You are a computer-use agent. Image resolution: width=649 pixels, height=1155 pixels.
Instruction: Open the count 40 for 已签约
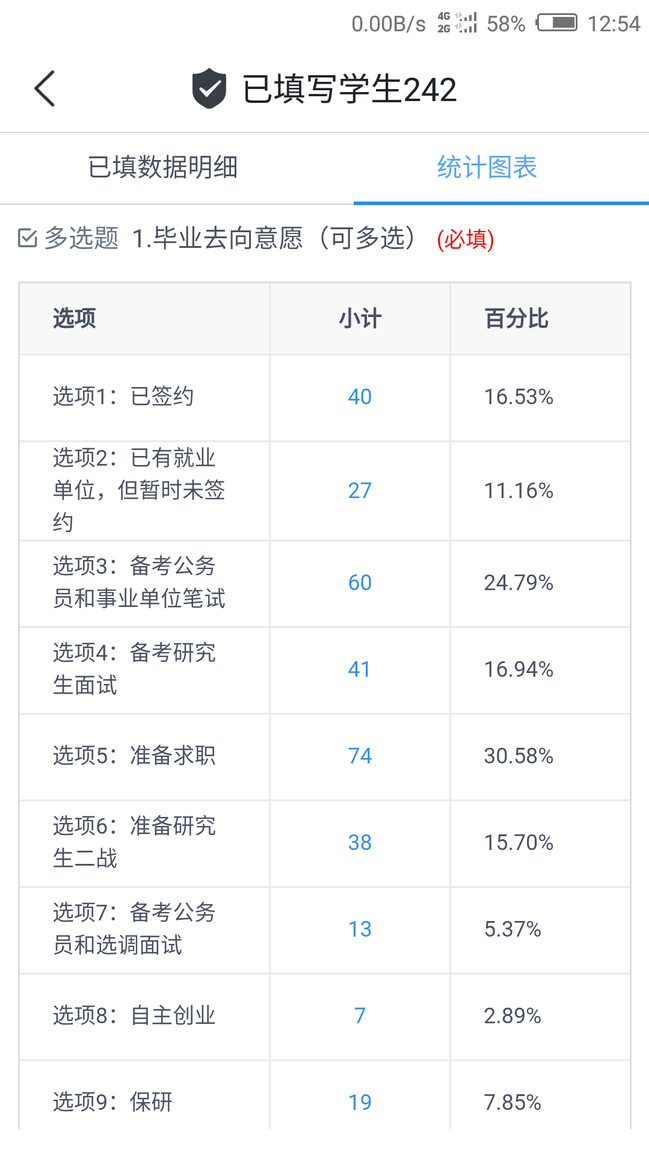coord(360,397)
